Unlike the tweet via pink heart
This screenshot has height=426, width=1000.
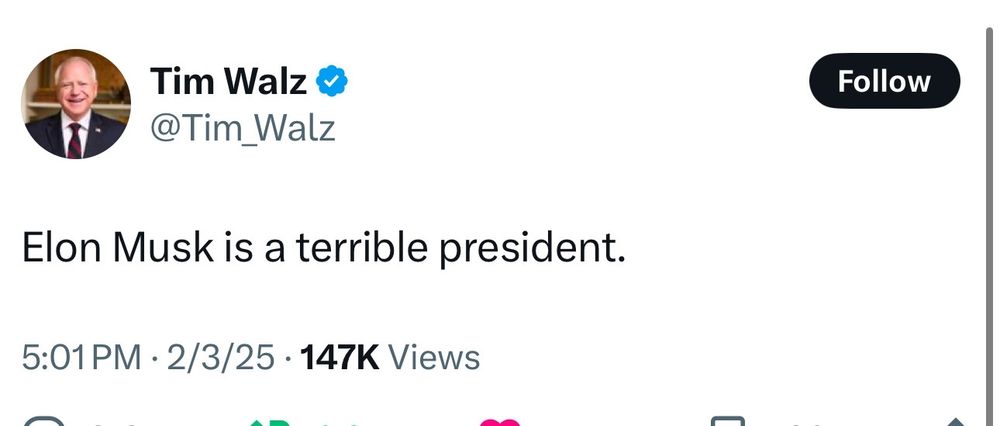click(x=500, y=421)
